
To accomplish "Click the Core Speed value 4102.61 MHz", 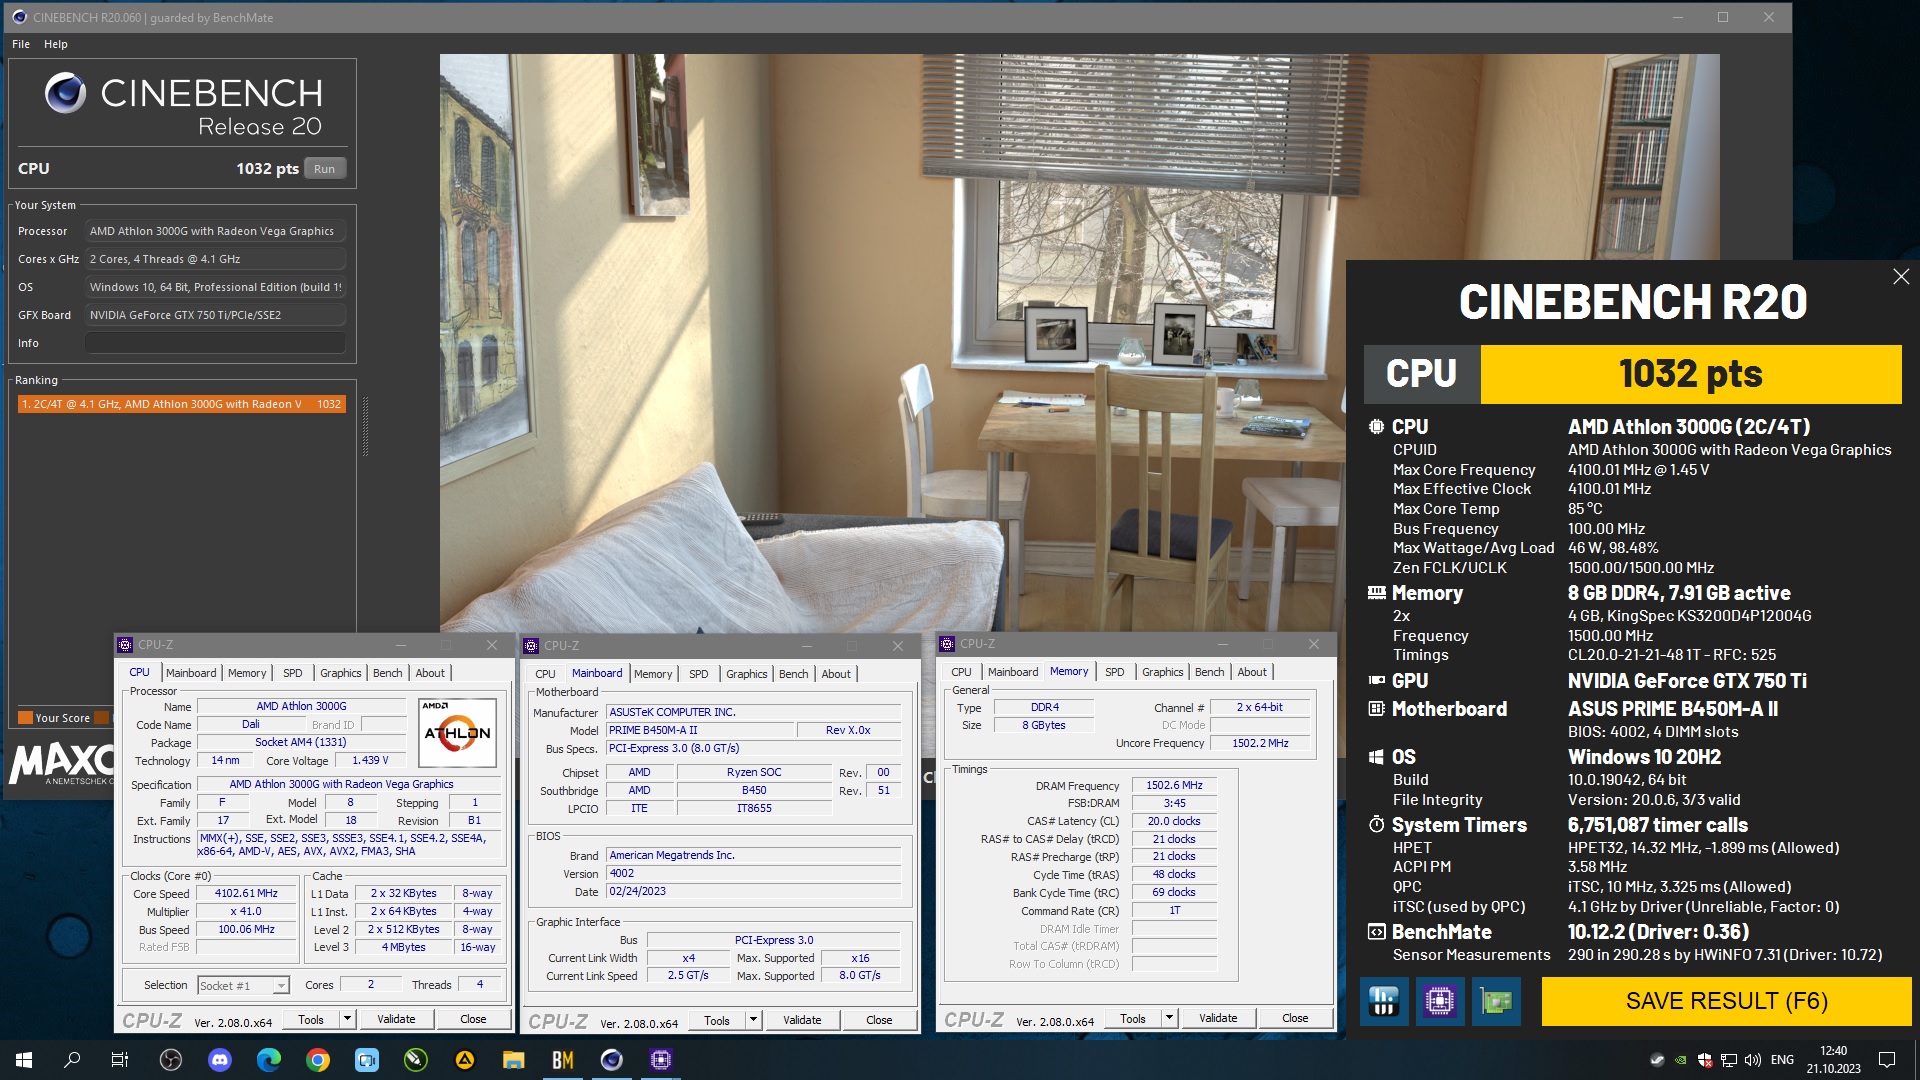I will coord(246,893).
